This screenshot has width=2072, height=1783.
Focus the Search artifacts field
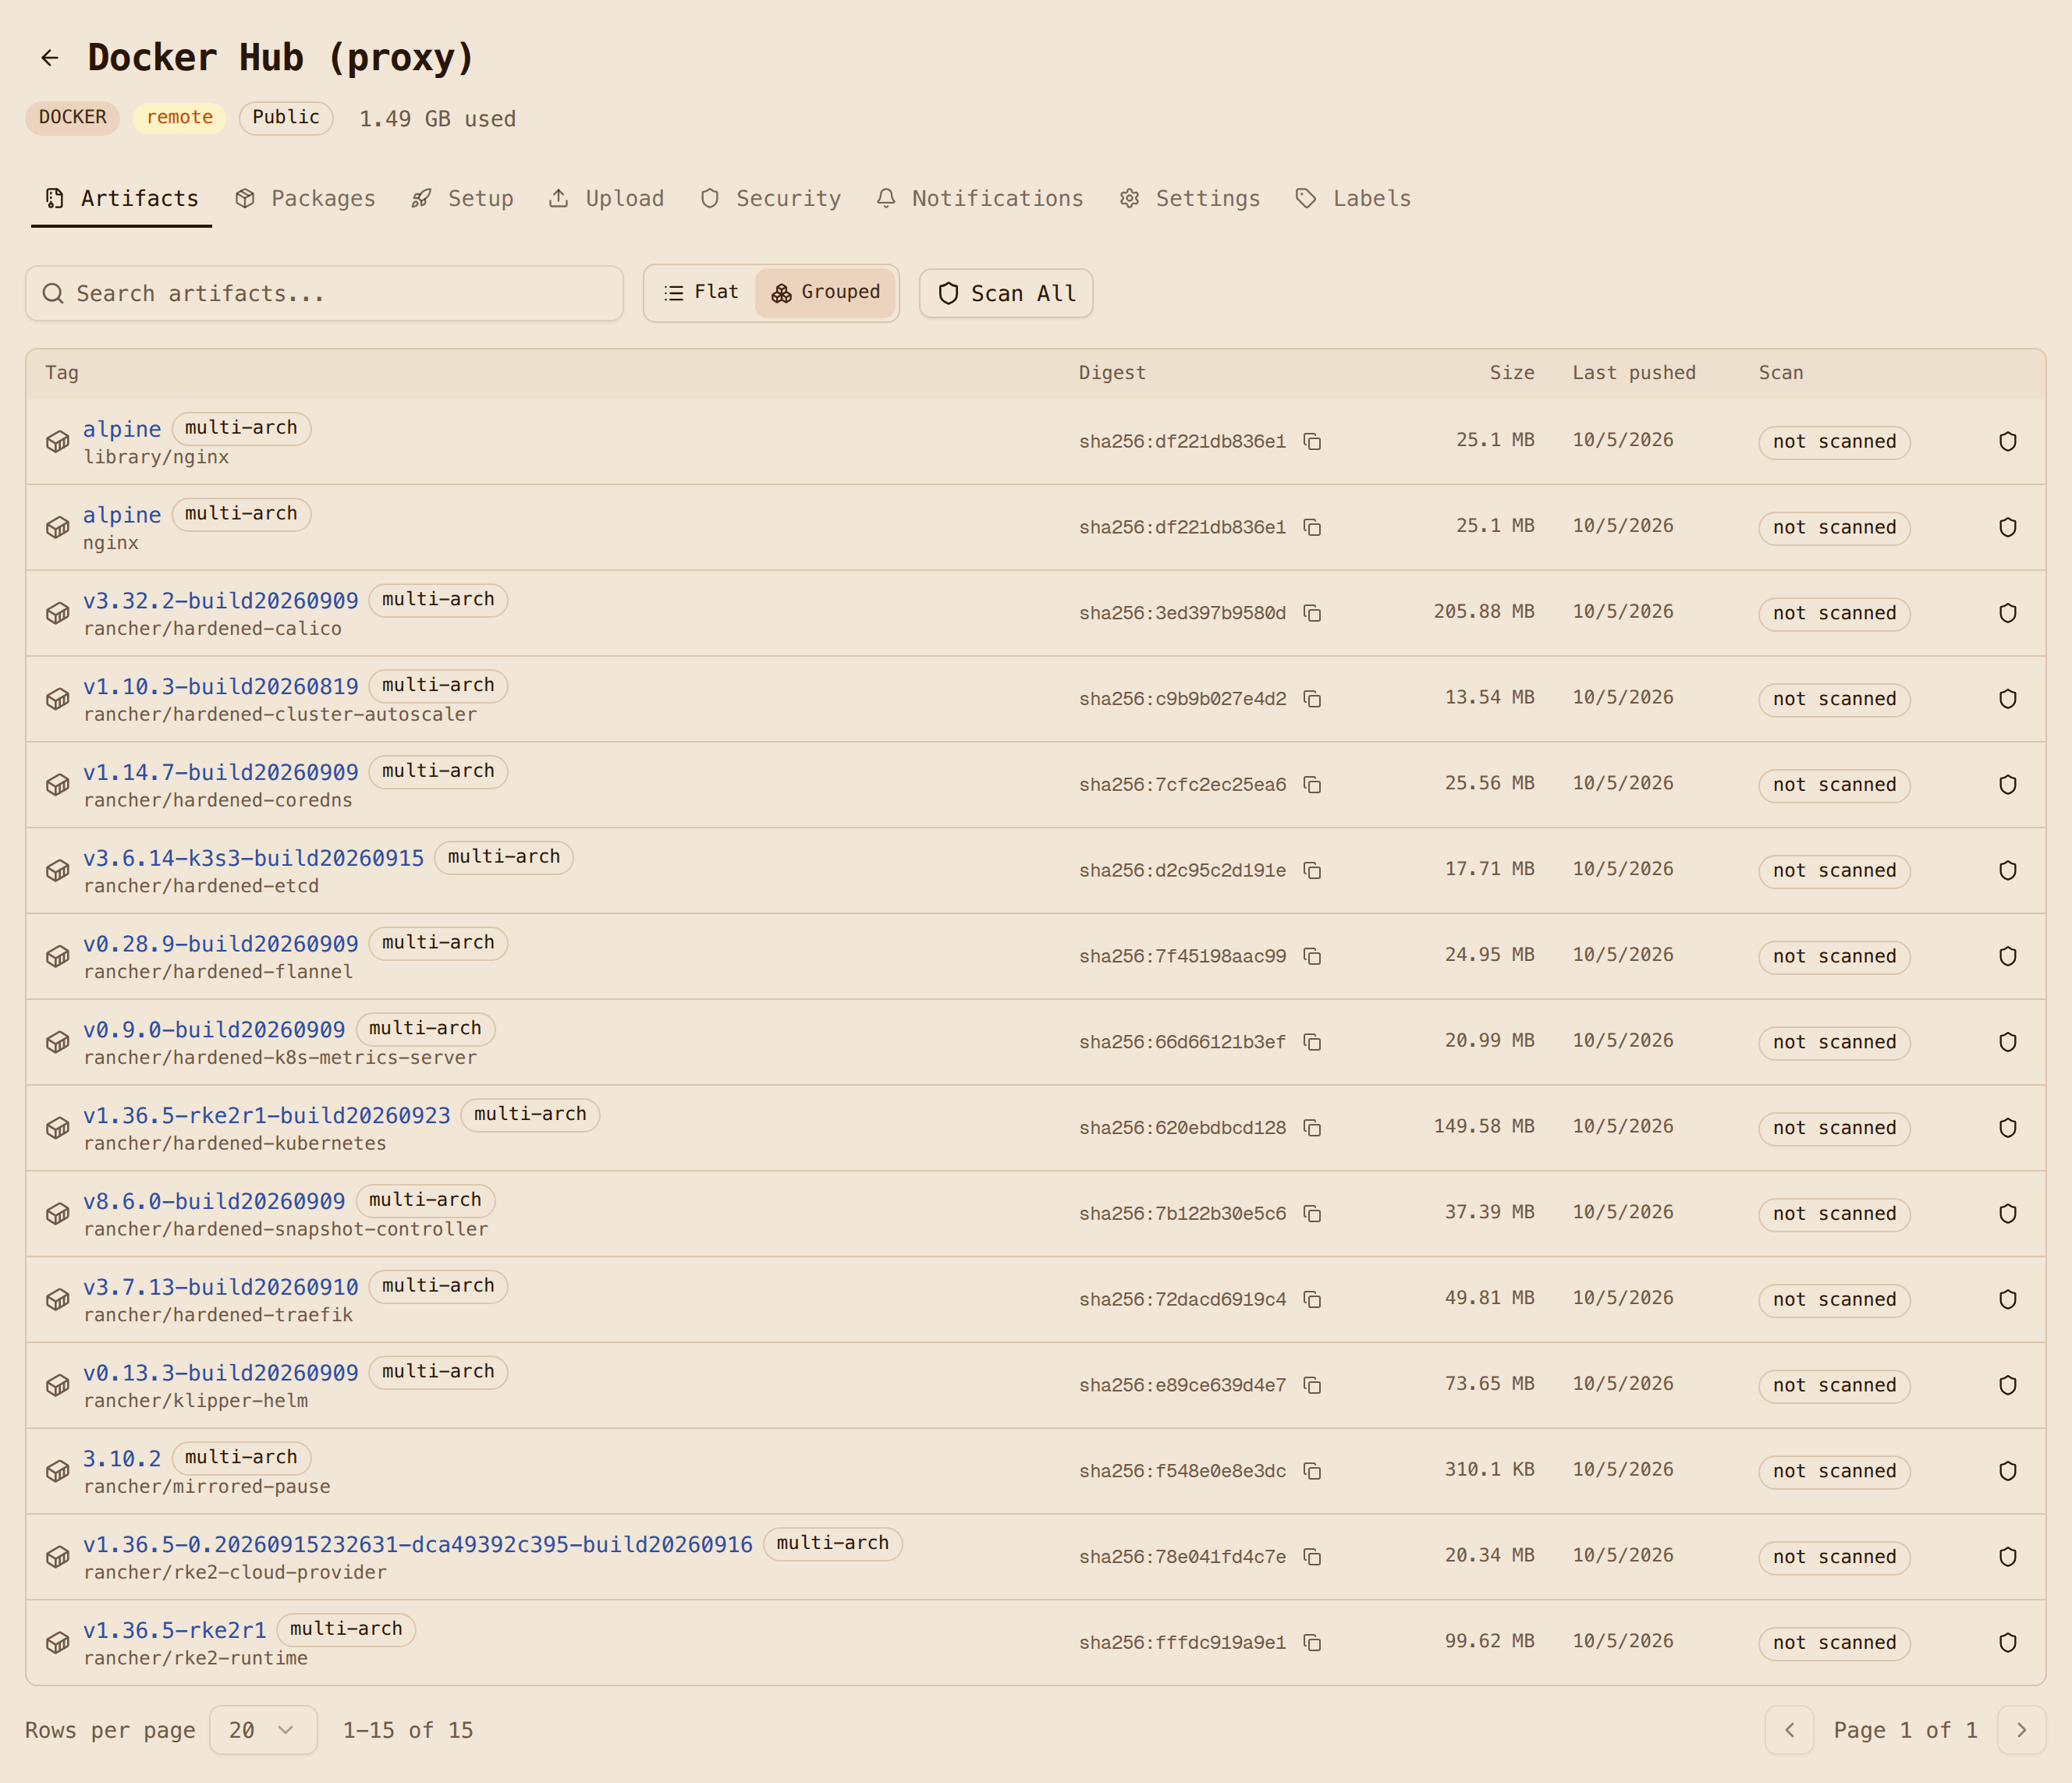tap(324, 293)
